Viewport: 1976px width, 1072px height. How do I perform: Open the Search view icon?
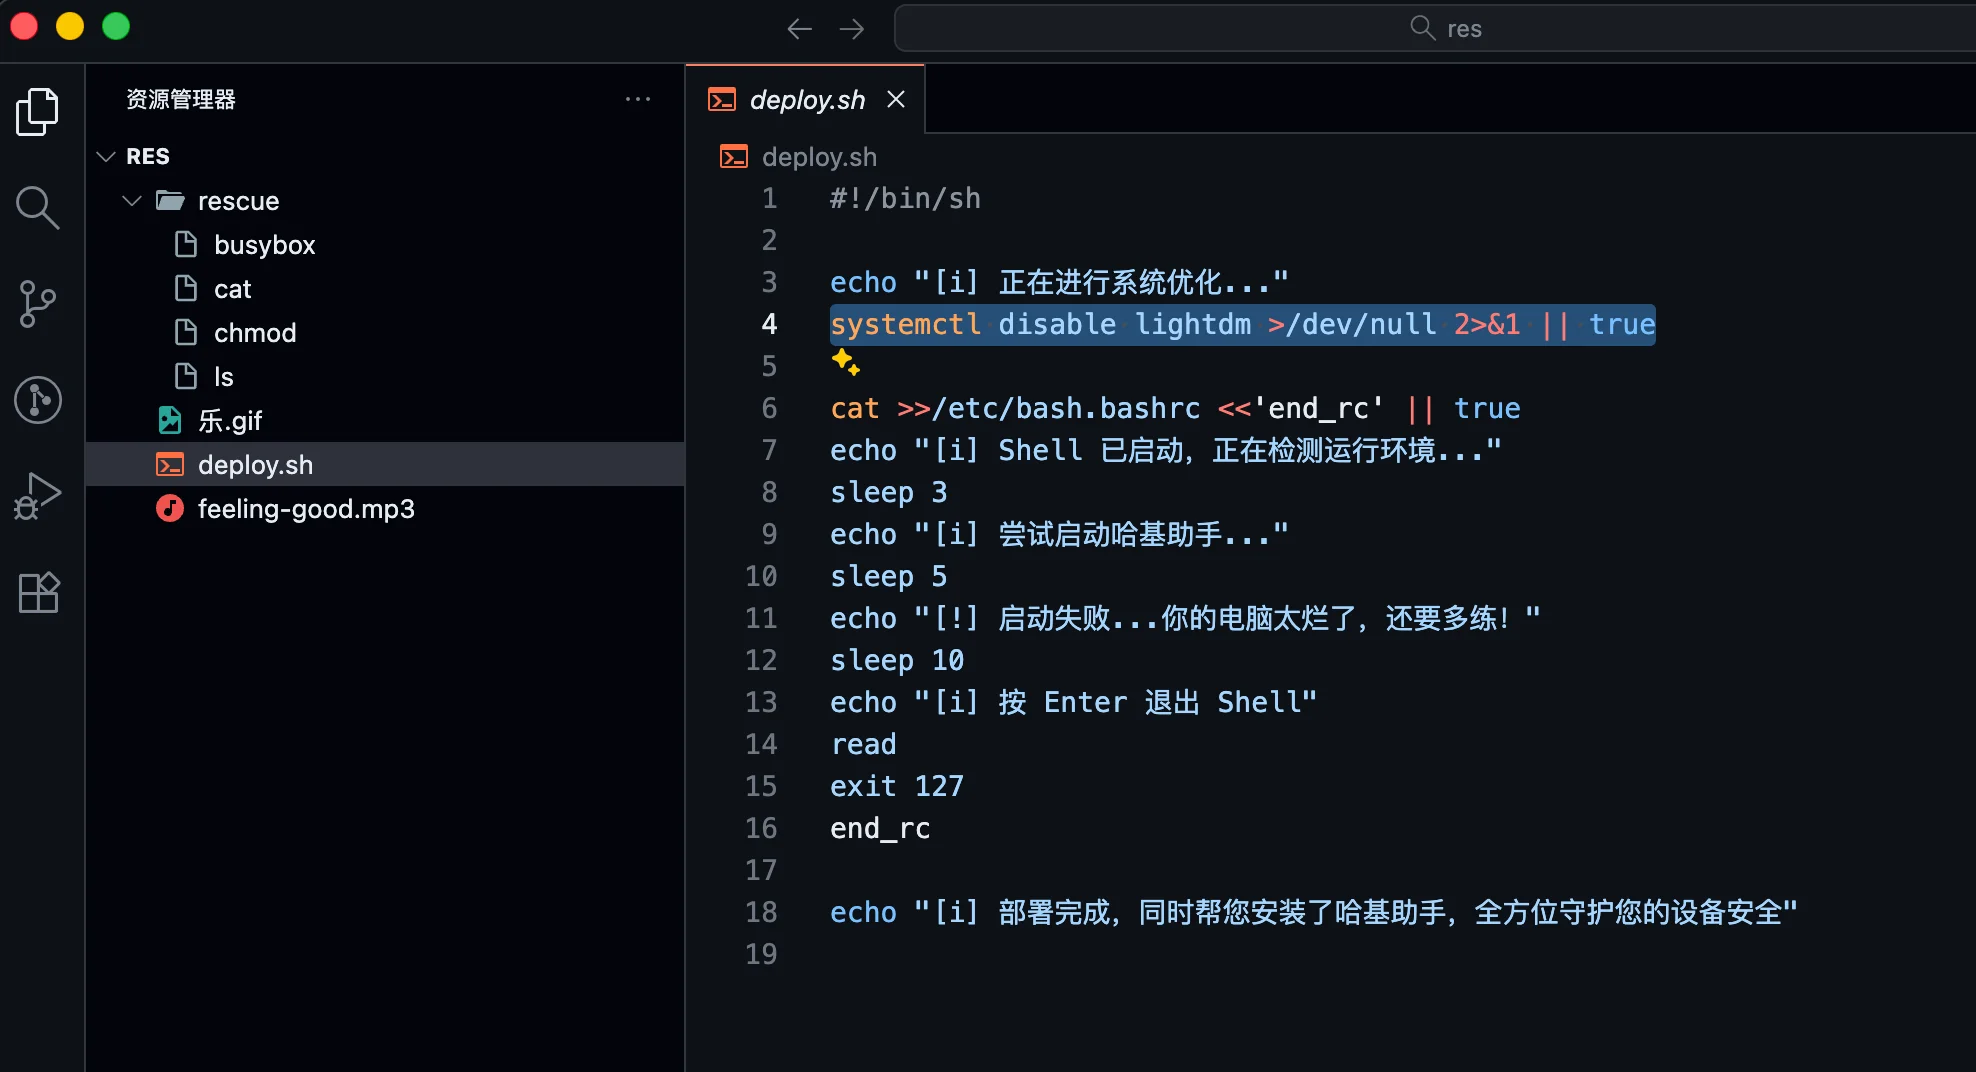point(38,207)
